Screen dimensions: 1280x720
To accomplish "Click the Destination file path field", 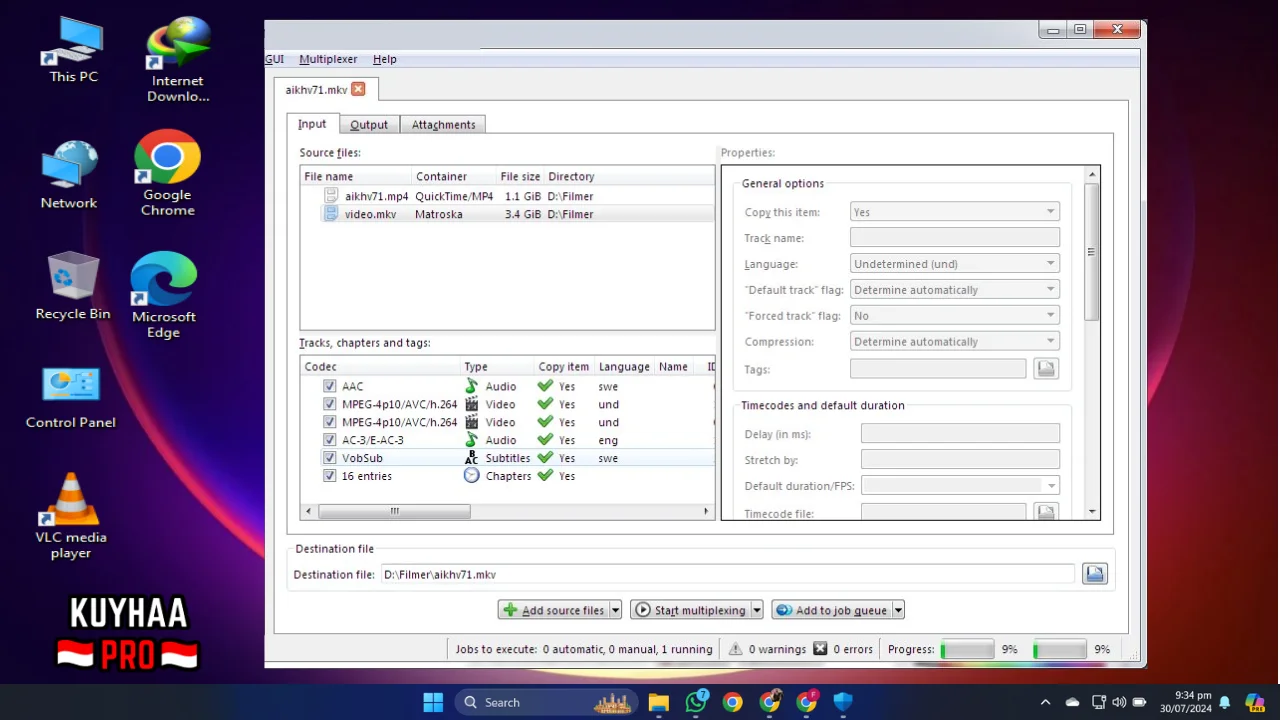I will (x=727, y=574).
